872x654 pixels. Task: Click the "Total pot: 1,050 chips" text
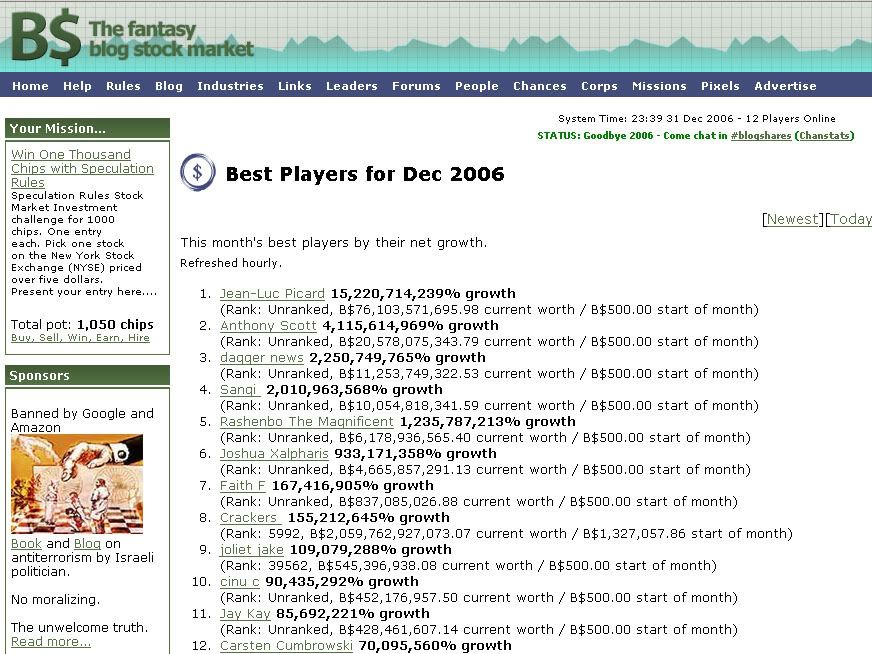pyautogui.click(x=82, y=324)
